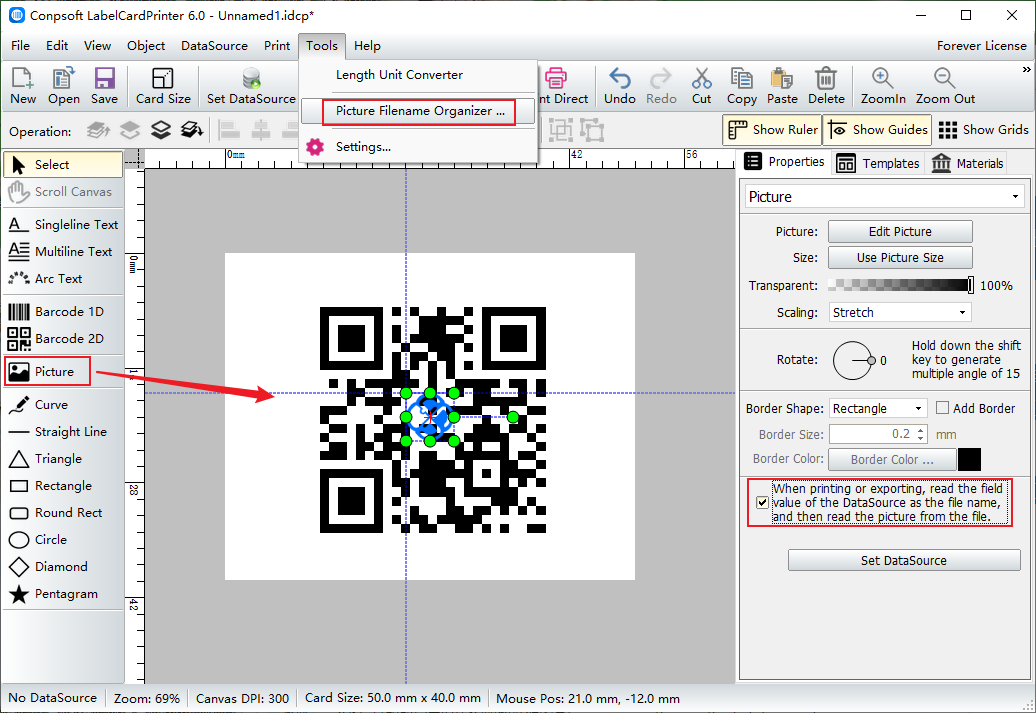Pick the Multiline Text tool
Image resolution: width=1036 pixels, height=713 pixels.
(x=63, y=252)
